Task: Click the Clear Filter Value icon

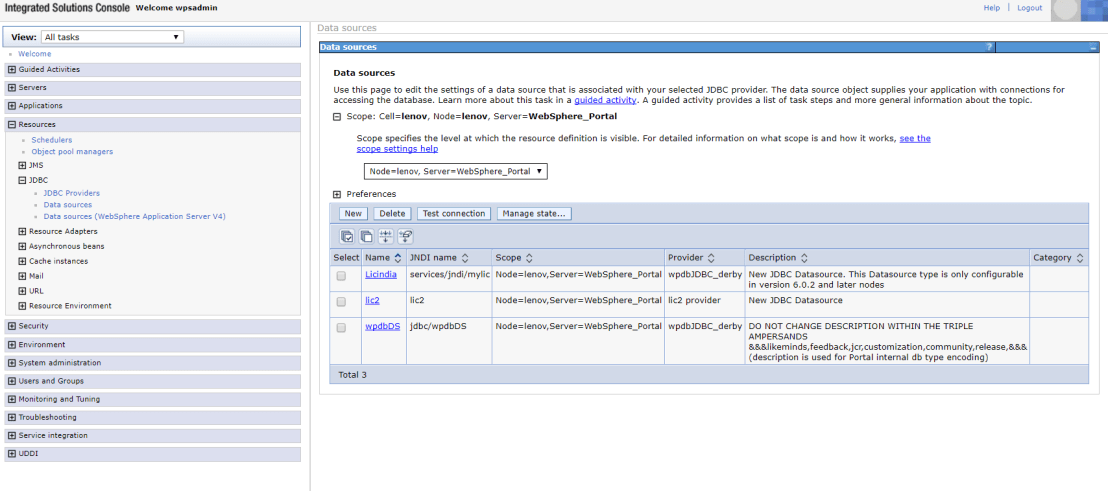Action: point(406,236)
